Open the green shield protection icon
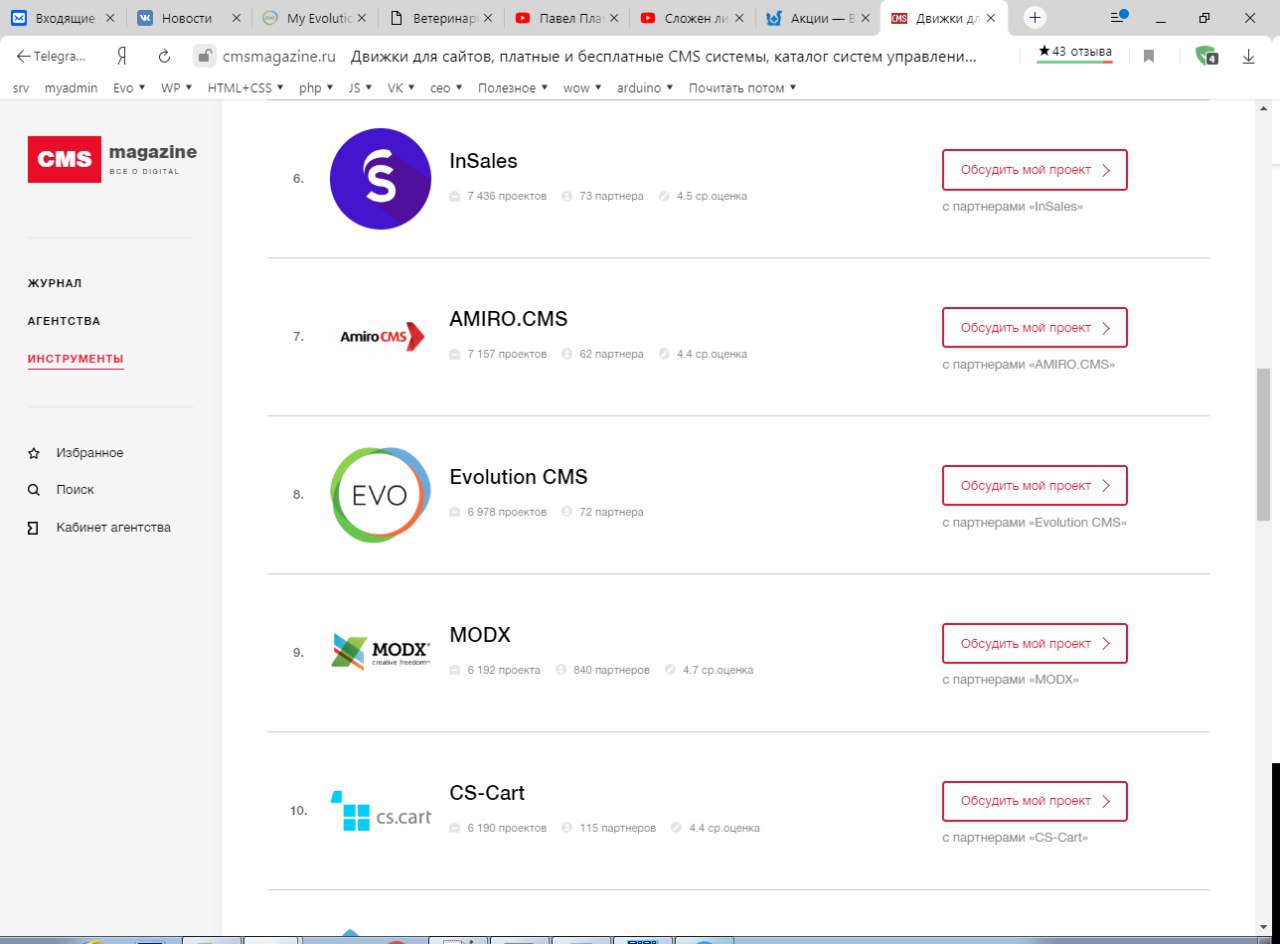This screenshot has width=1280, height=944. click(x=1207, y=56)
